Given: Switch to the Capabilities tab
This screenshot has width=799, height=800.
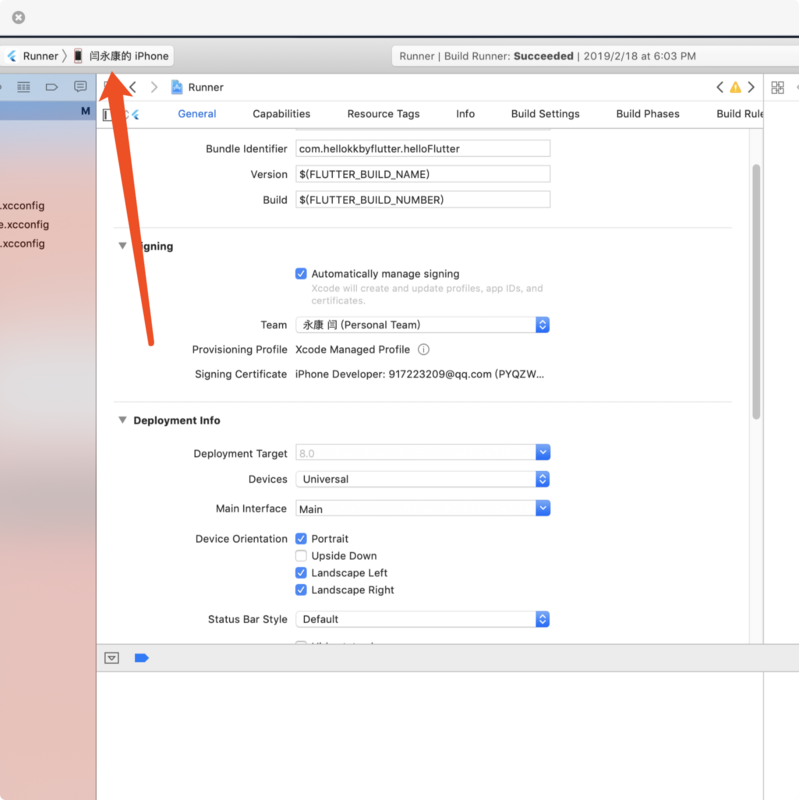Looking at the screenshot, I should click(x=281, y=114).
